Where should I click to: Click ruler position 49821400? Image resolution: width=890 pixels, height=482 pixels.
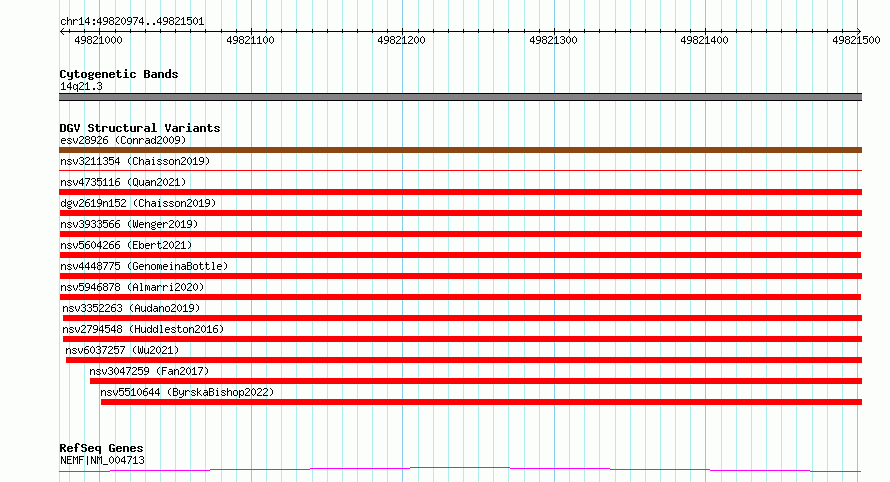click(x=704, y=40)
